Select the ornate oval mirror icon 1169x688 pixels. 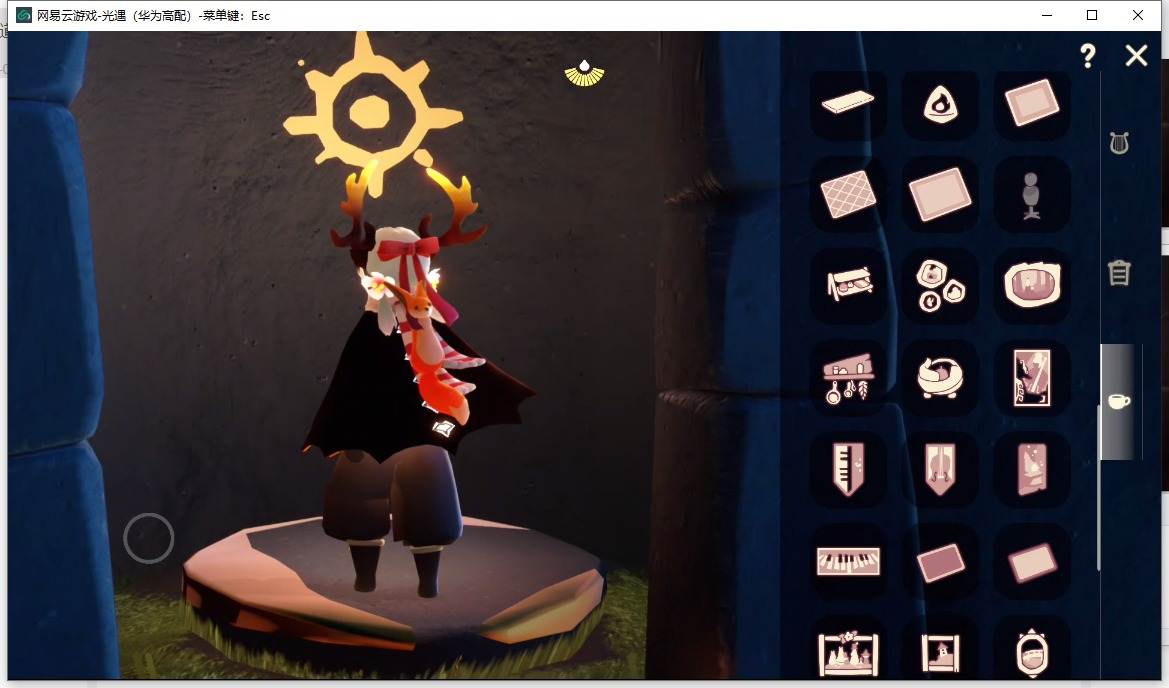pyautogui.click(x=1032, y=653)
